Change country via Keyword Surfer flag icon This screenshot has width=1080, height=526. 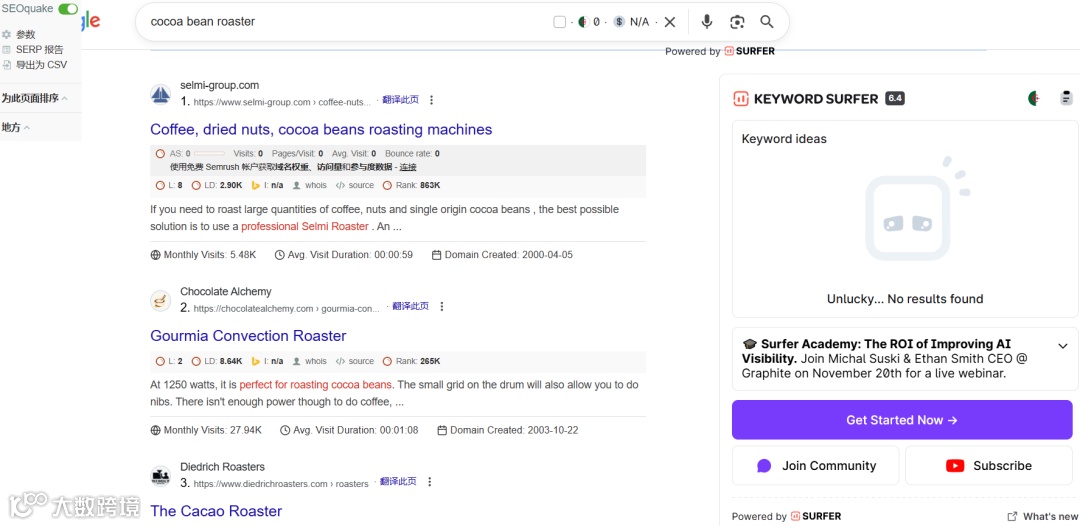pyautogui.click(x=1034, y=98)
